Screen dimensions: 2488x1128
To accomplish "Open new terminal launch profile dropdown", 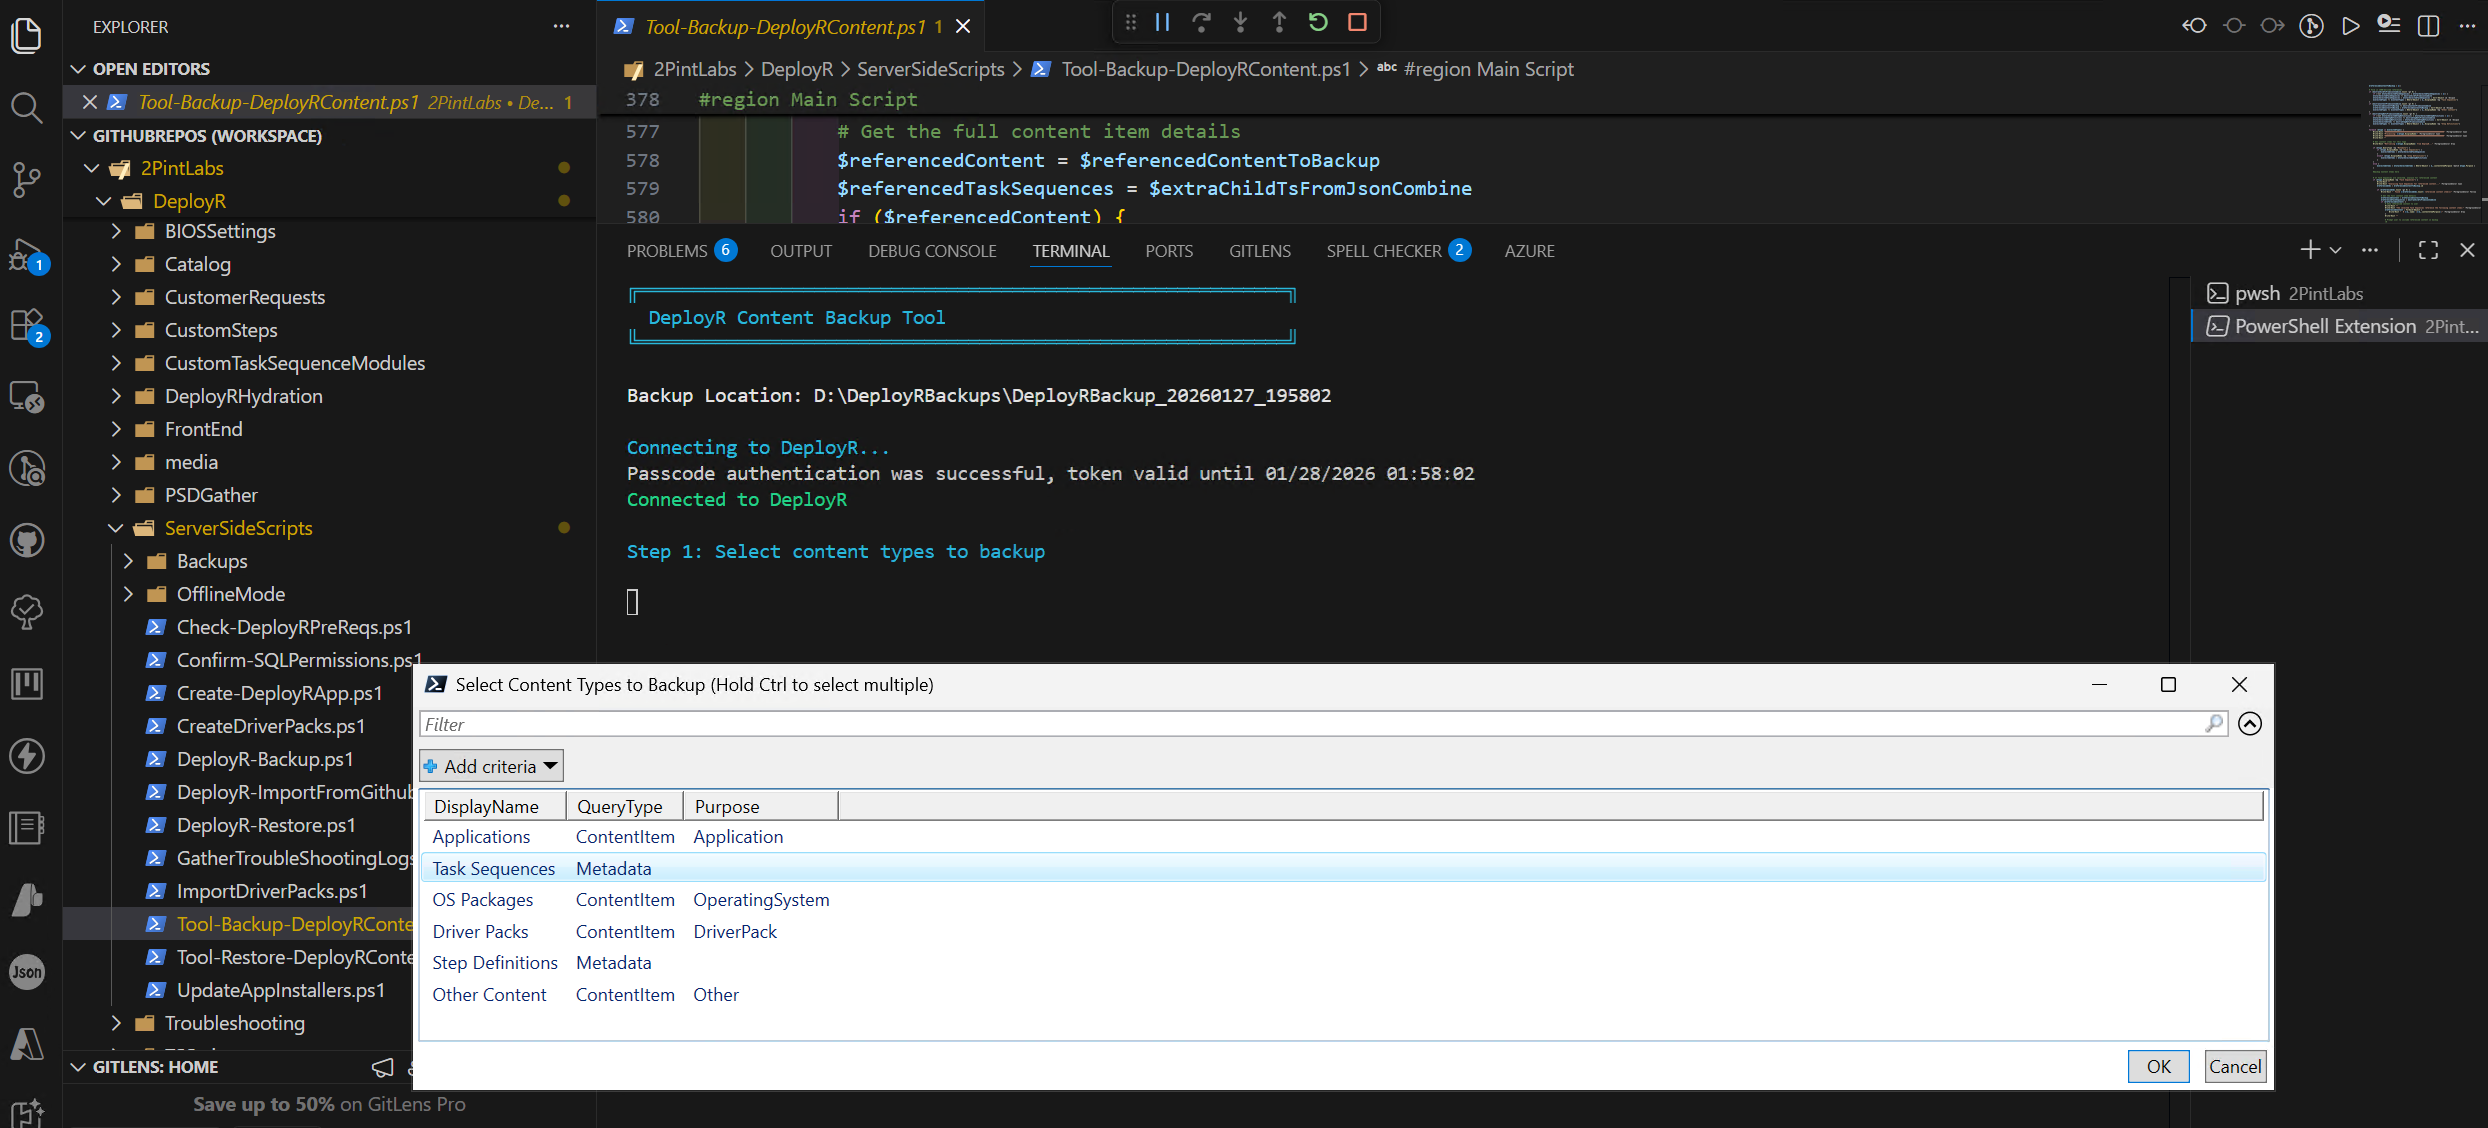I will (x=2336, y=251).
